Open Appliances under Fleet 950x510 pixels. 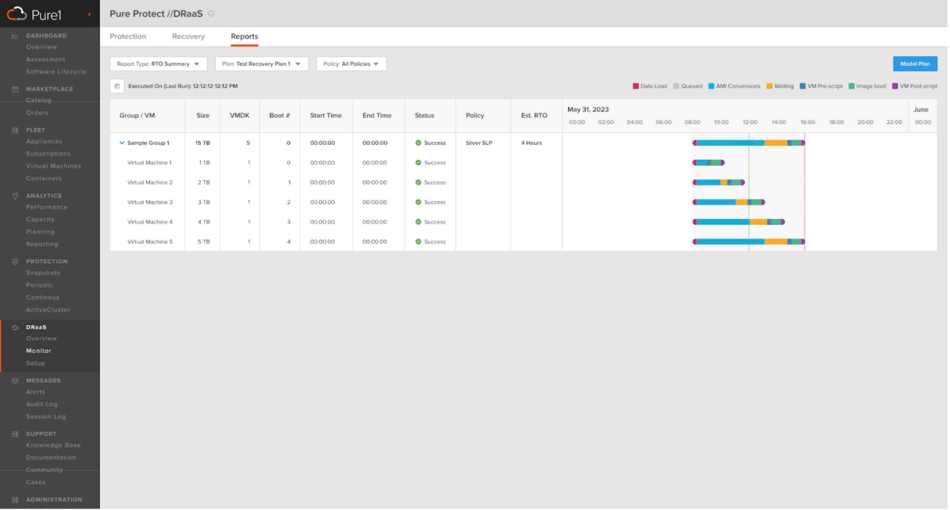(44, 142)
